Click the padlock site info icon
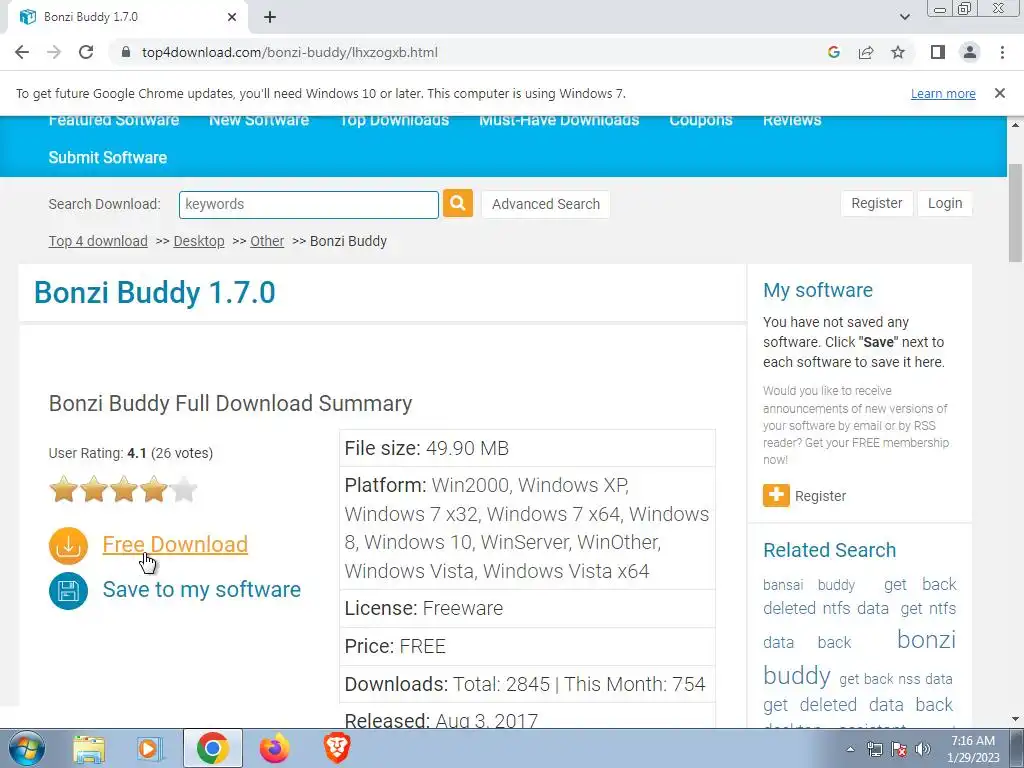Viewport: 1024px width, 768px height. tap(126, 52)
